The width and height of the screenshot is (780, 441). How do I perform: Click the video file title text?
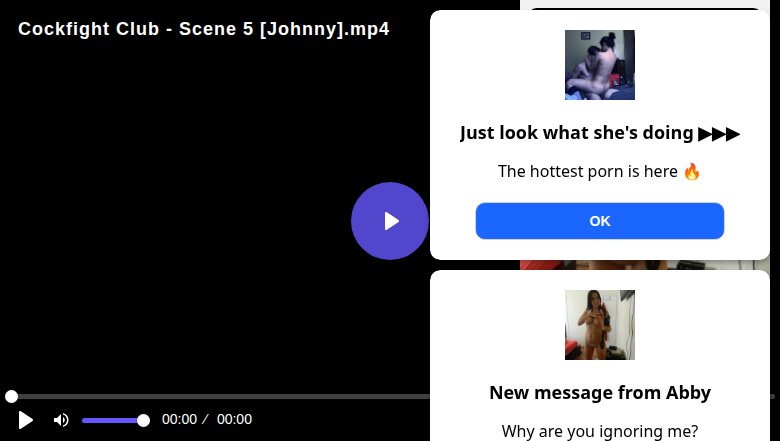tap(204, 29)
